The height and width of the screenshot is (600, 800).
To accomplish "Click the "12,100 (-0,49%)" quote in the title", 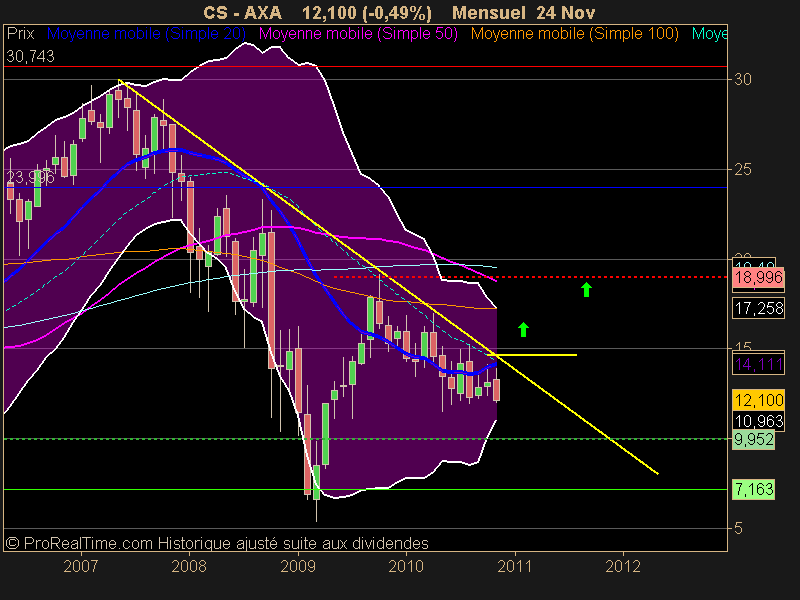I will [367, 13].
